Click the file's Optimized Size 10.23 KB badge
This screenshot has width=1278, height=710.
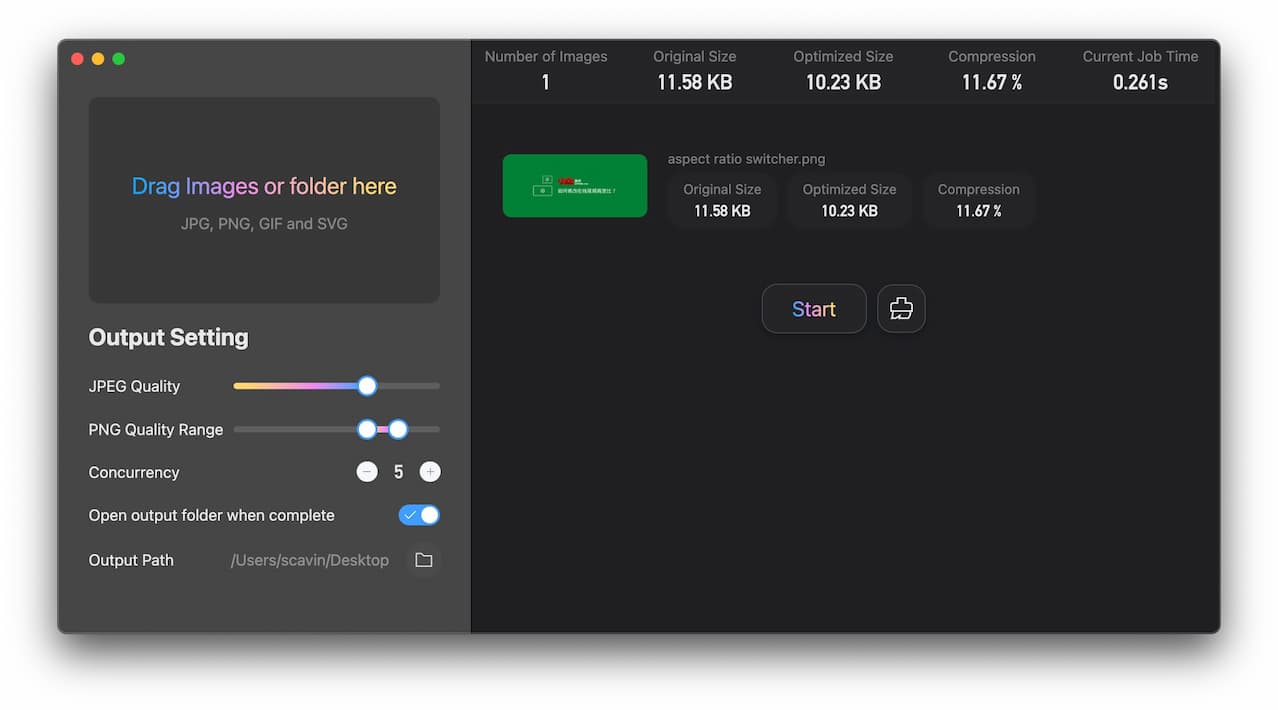point(849,200)
